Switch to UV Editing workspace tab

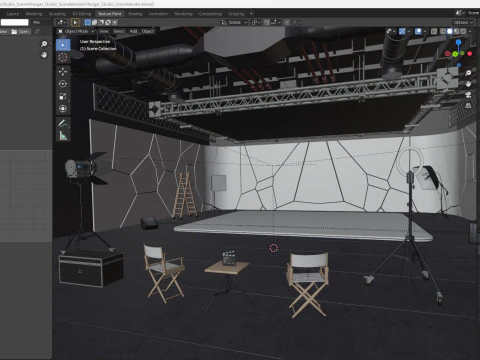[82, 14]
